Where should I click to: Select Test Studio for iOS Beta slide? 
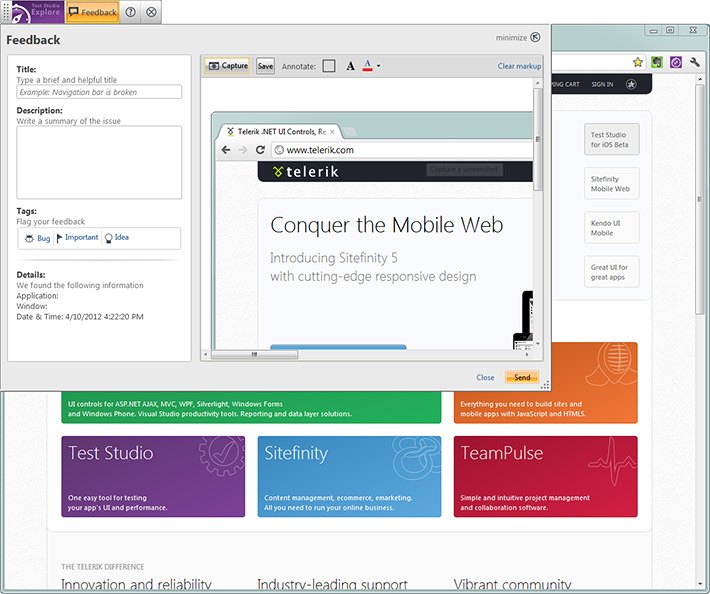pos(612,139)
